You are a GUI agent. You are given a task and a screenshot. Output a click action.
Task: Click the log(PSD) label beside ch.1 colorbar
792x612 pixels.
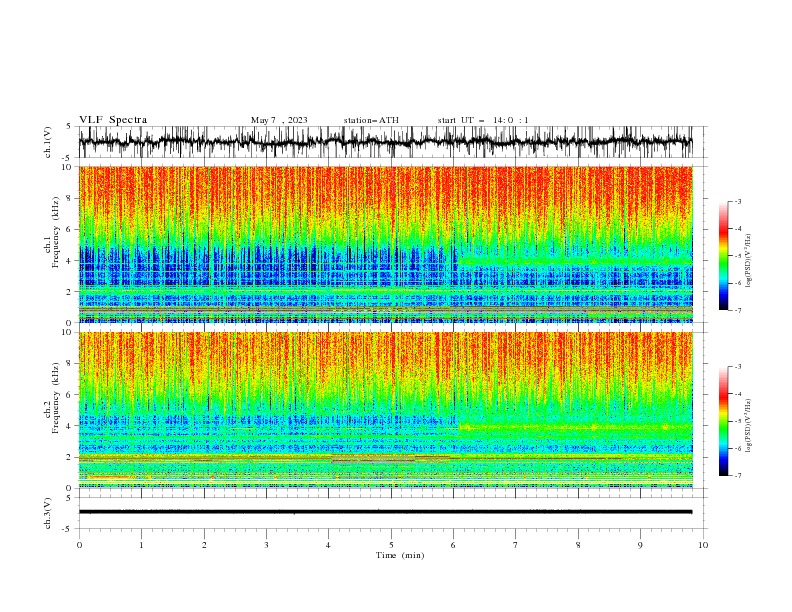pyautogui.click(x=748, y=261)
